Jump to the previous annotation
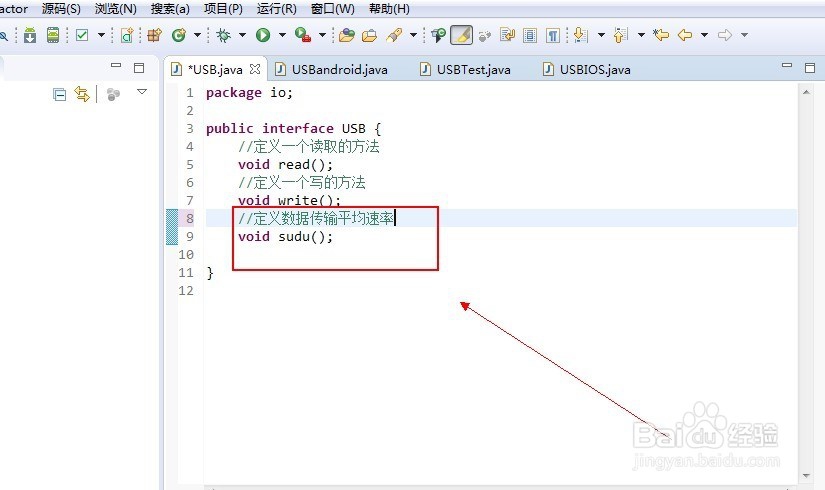The width and height of the screenshot is (825, 490). point(621,35)
